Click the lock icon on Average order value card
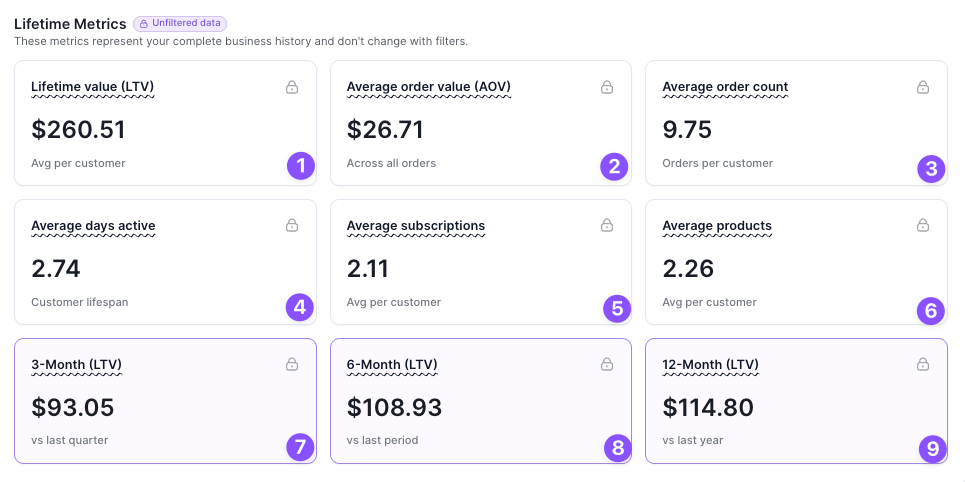Viewport: 965px width, 482px height. point(607,87)
